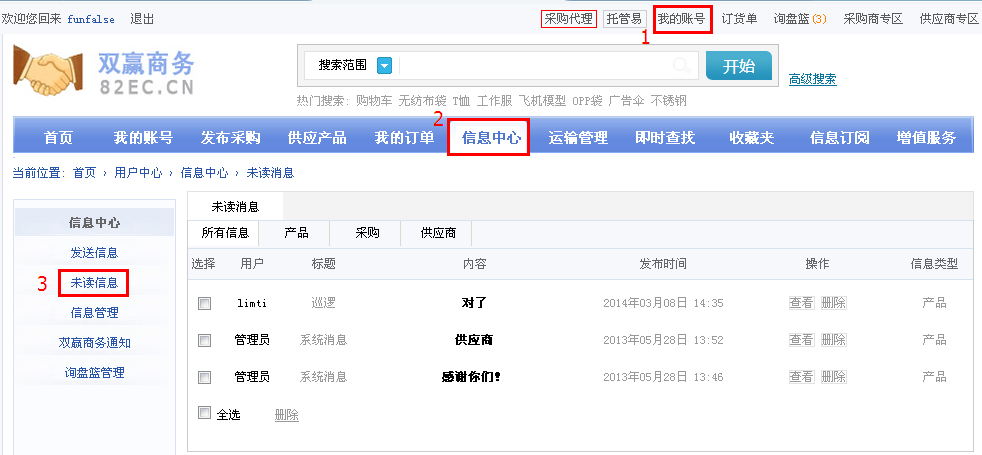This screenshot has width=982, height=455.
Task: Open 询盘篮管理 in the sidebar
Action: point(94,373)
